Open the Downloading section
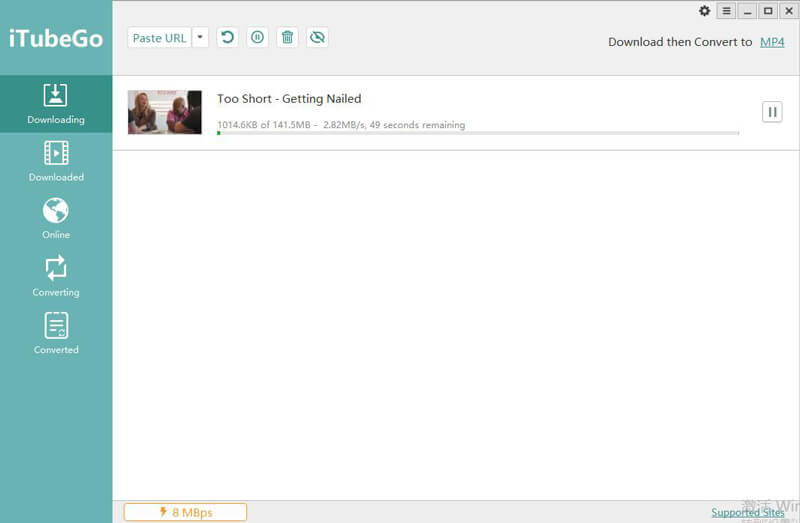The image size is (800, 523). pos(56,104)
